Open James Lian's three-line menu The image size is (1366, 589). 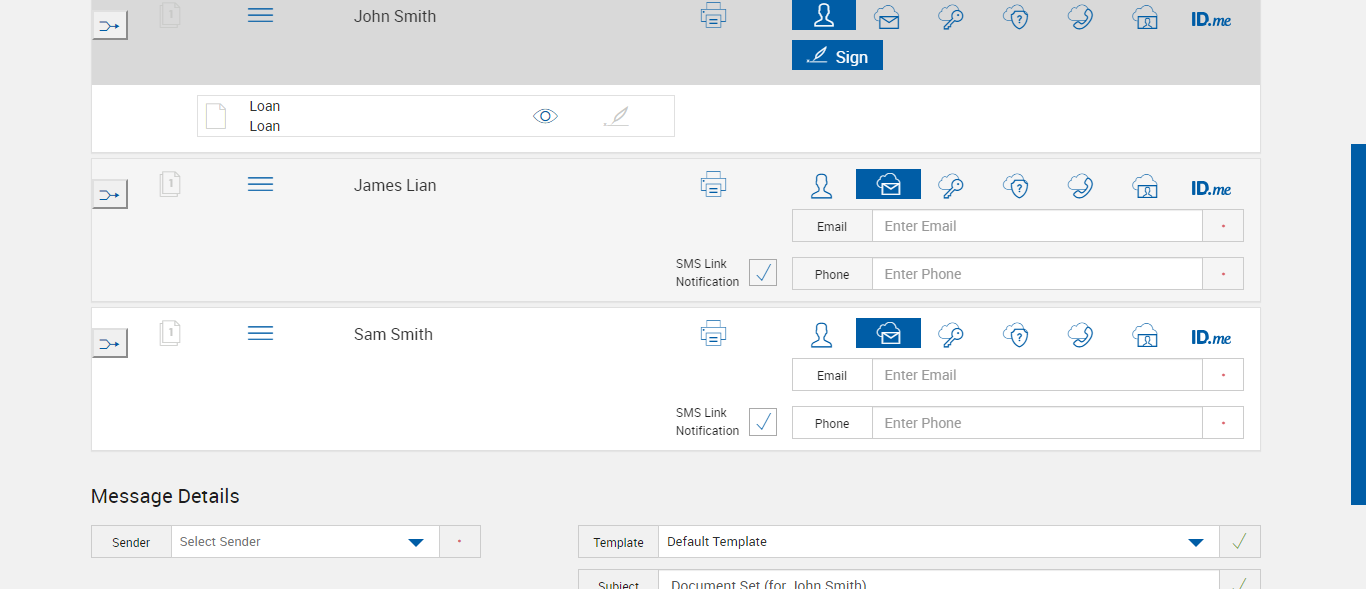[260, 184]
